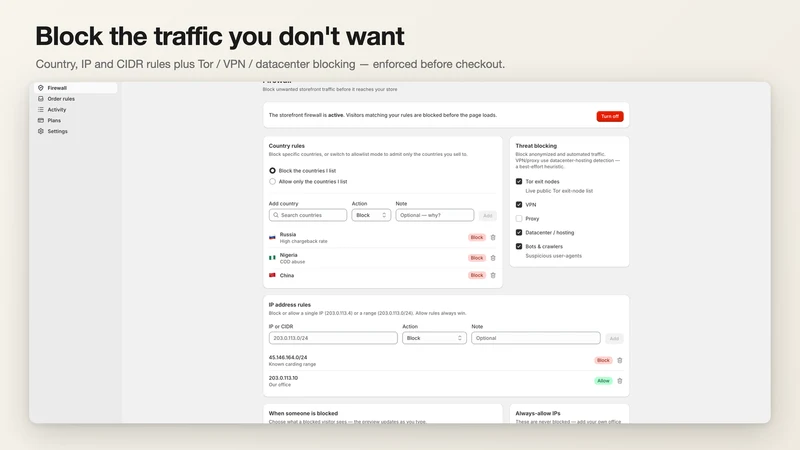Click Block badge on 45.146.164.0/24 row
This screenshot has width=800, height=450.
(603, 360)
